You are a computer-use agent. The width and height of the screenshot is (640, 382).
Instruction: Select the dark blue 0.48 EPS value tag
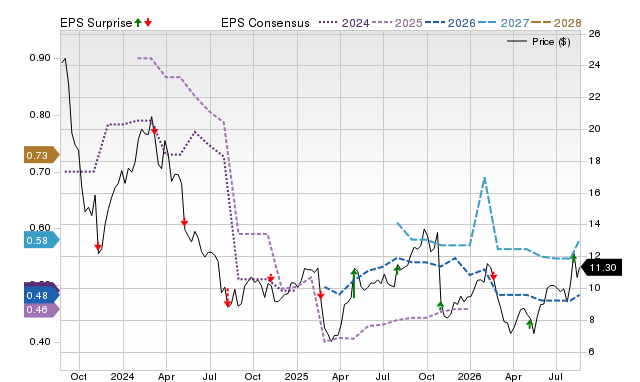[41, 295]
